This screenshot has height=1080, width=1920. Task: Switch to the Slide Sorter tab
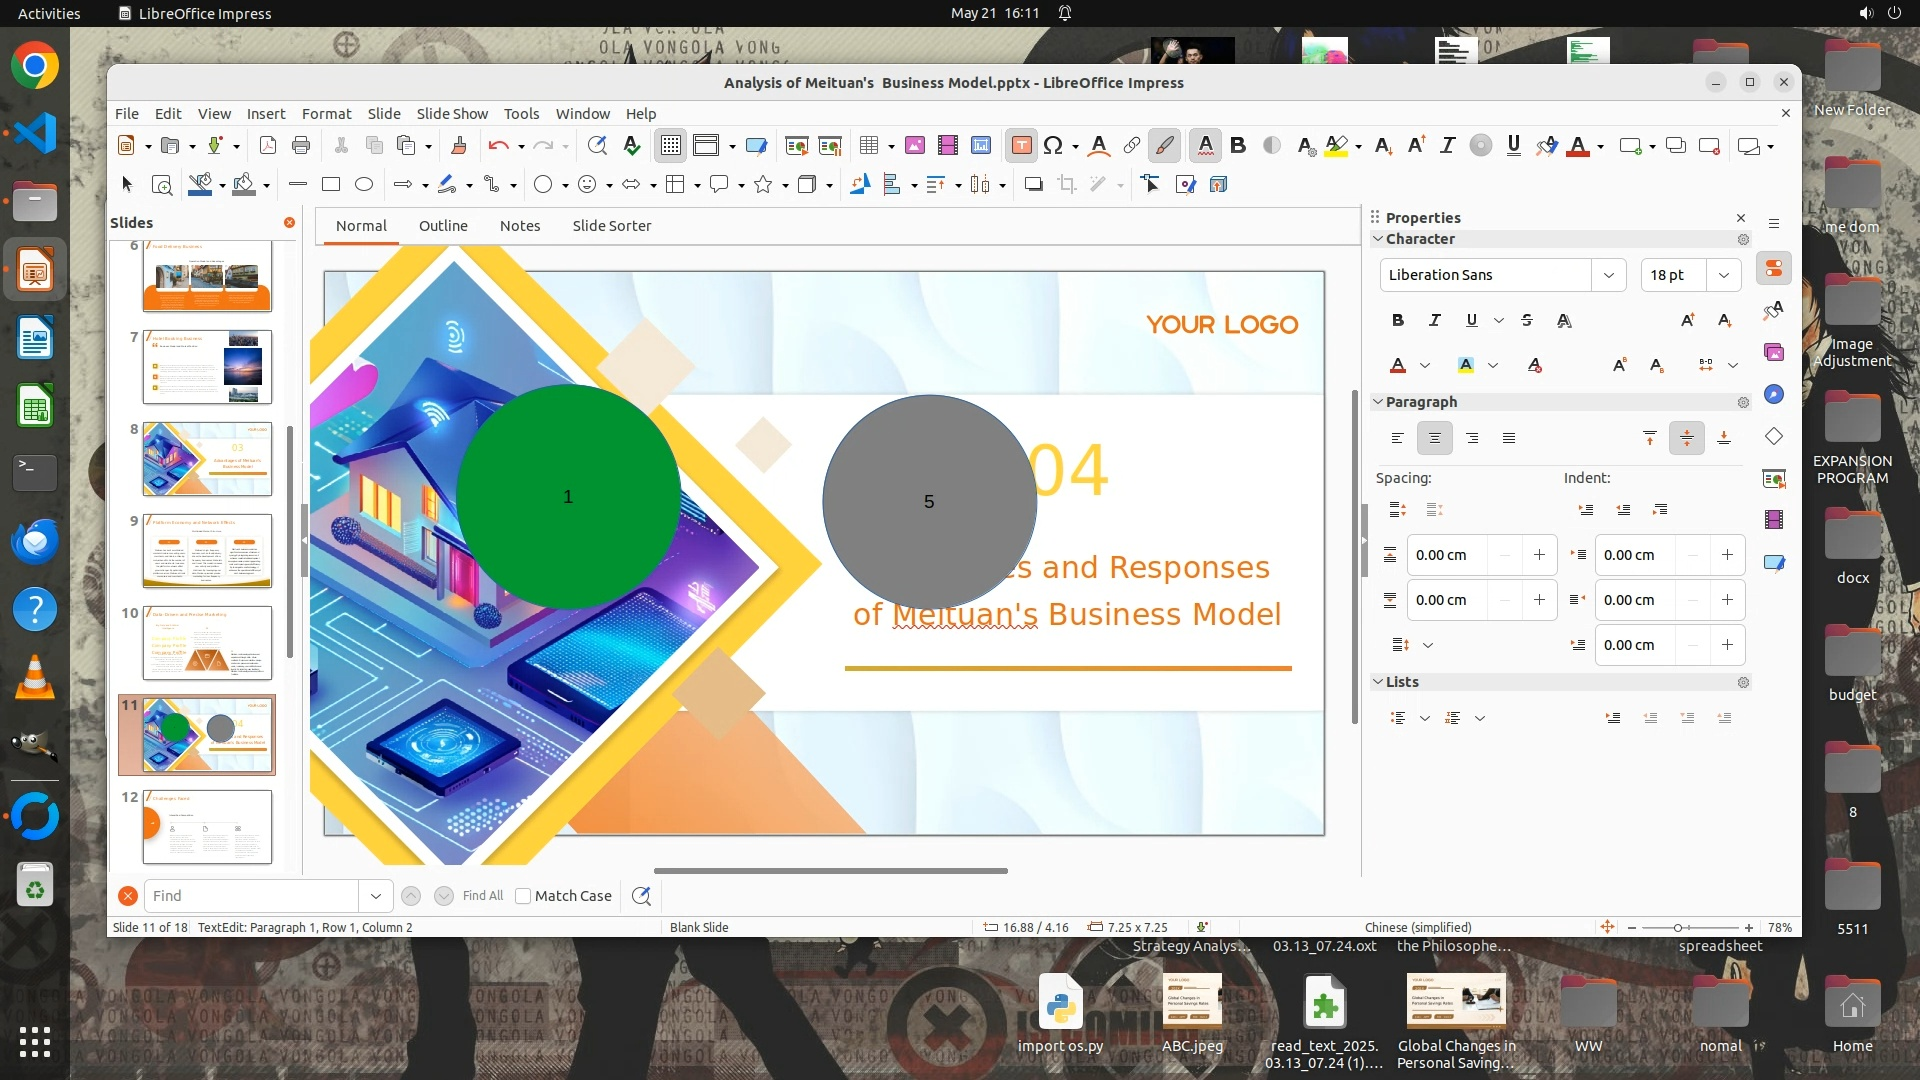611,226
